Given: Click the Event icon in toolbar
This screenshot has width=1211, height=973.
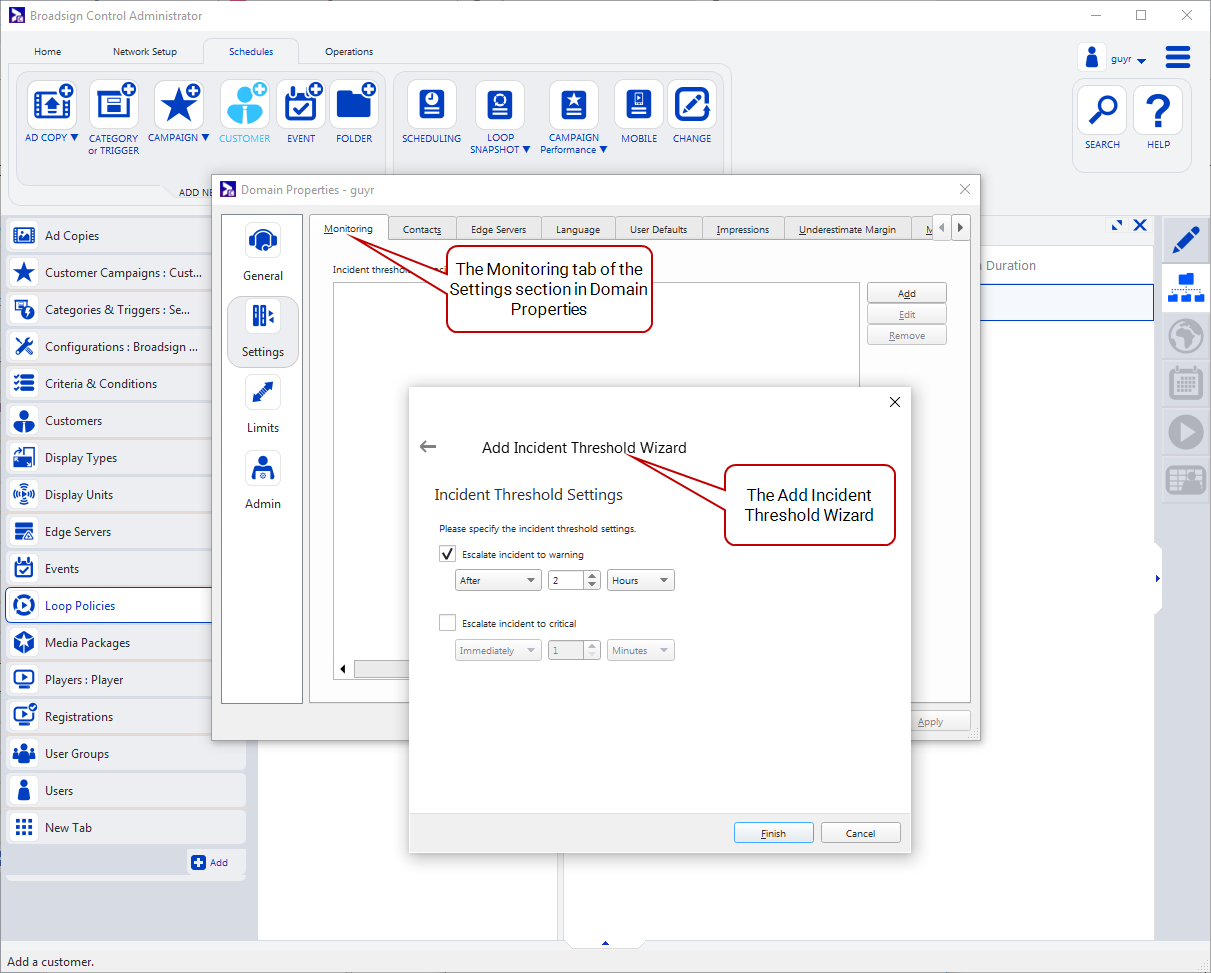Looking at the screenshot, I should click(x=301, y=105).
